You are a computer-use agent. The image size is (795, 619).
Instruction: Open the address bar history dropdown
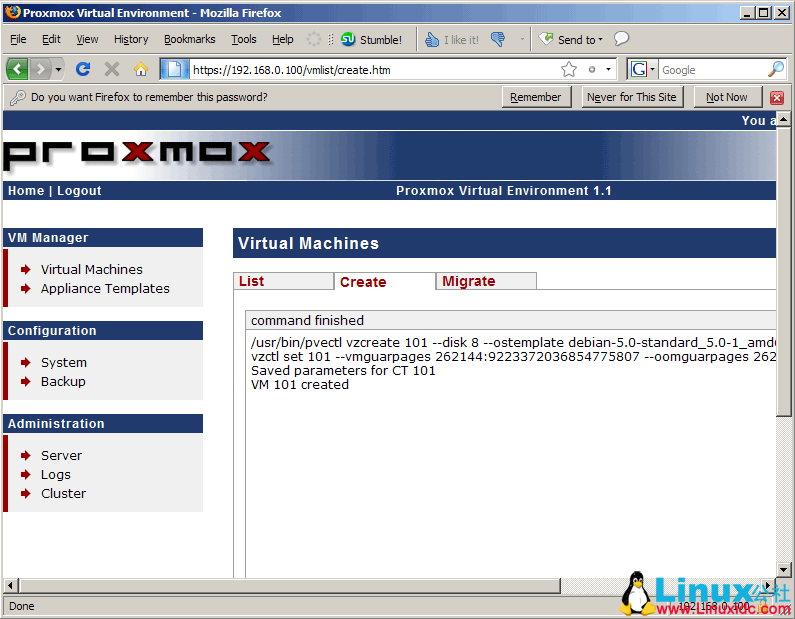click(x=608, y=69)
